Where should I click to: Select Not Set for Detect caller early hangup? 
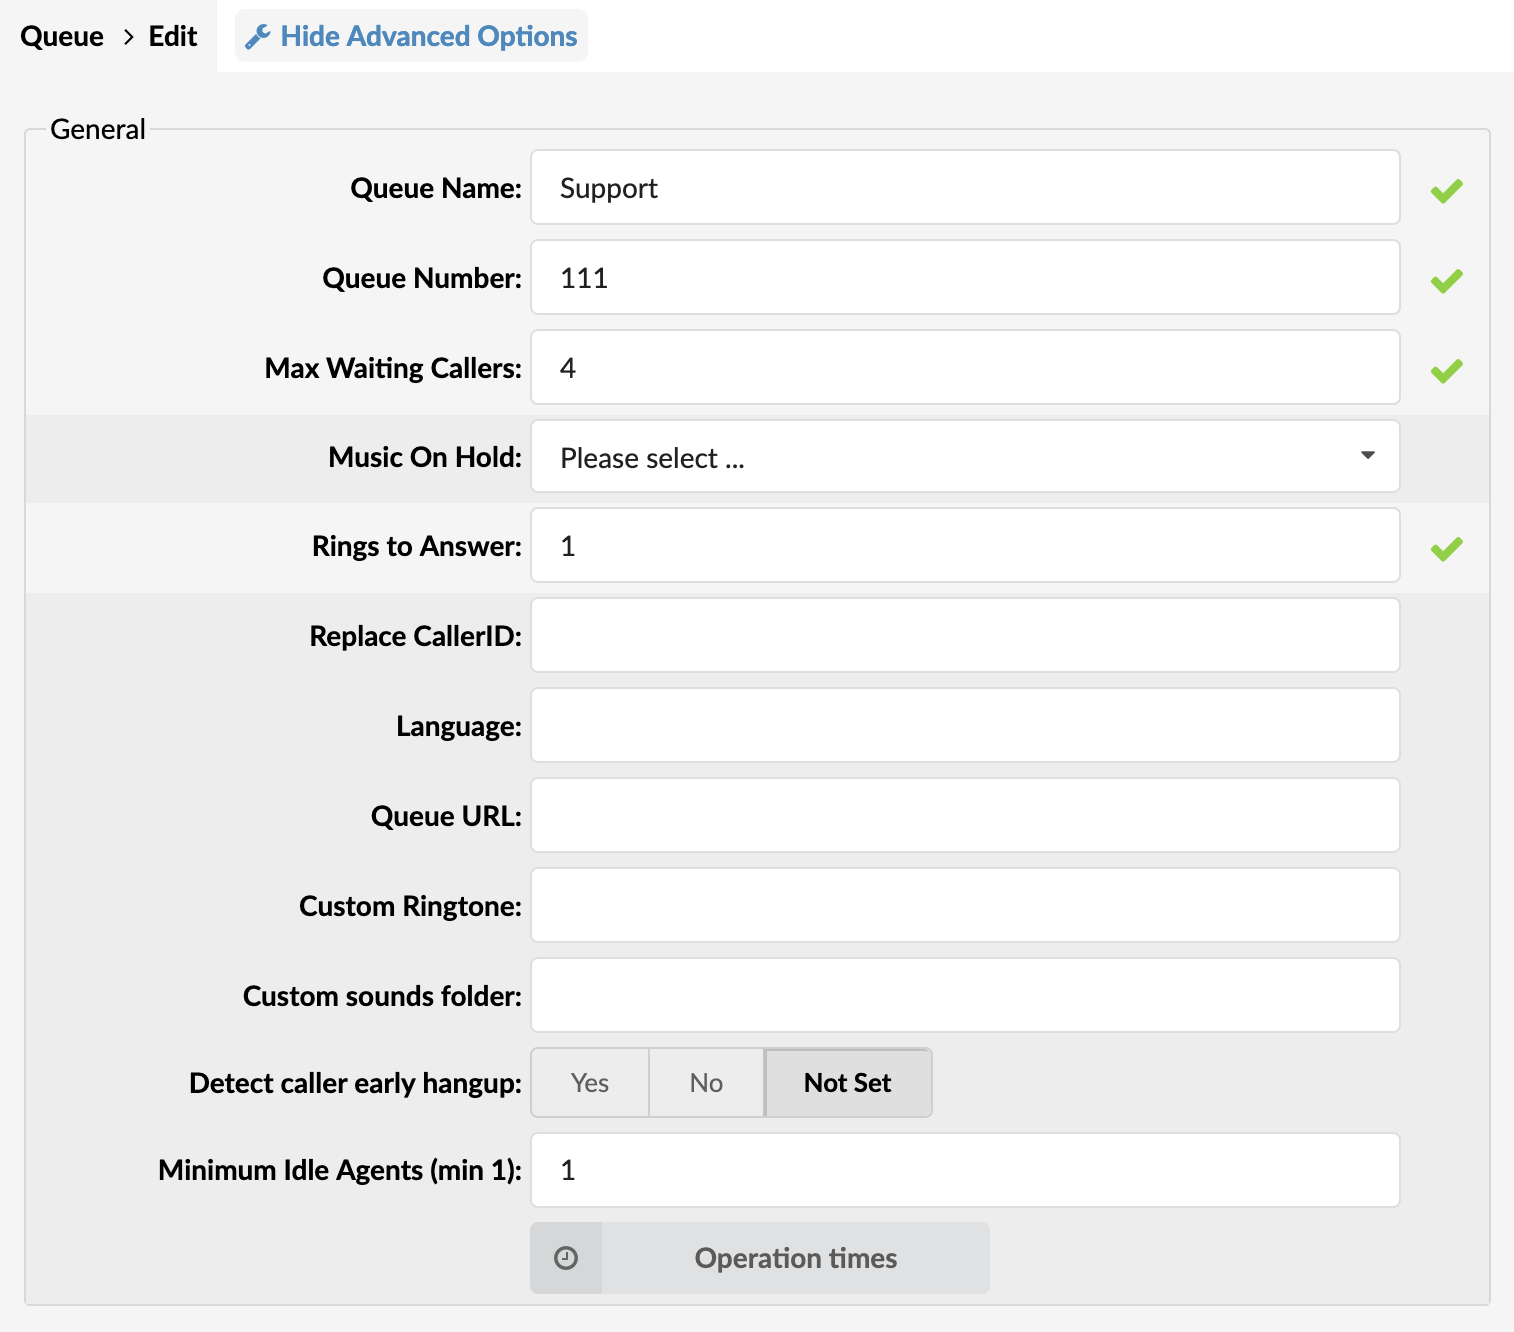tap(848, 1083)
